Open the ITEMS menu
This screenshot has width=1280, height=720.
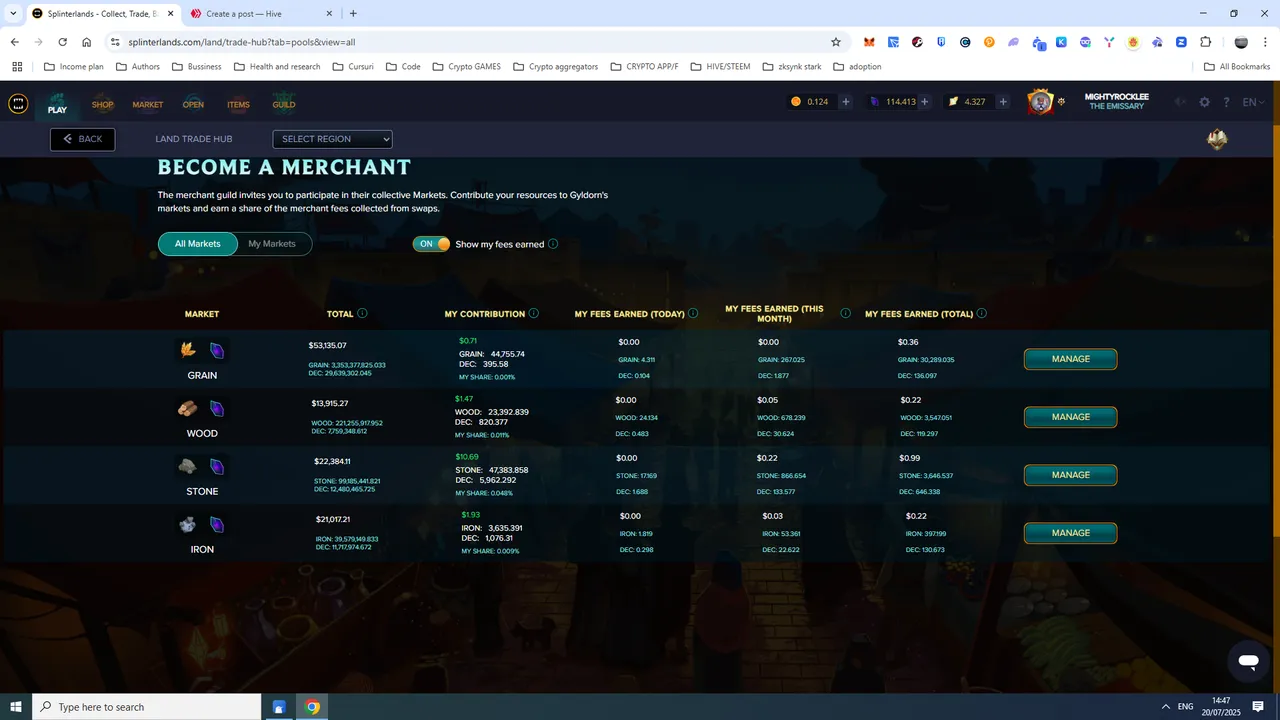(x=238, y=104)
